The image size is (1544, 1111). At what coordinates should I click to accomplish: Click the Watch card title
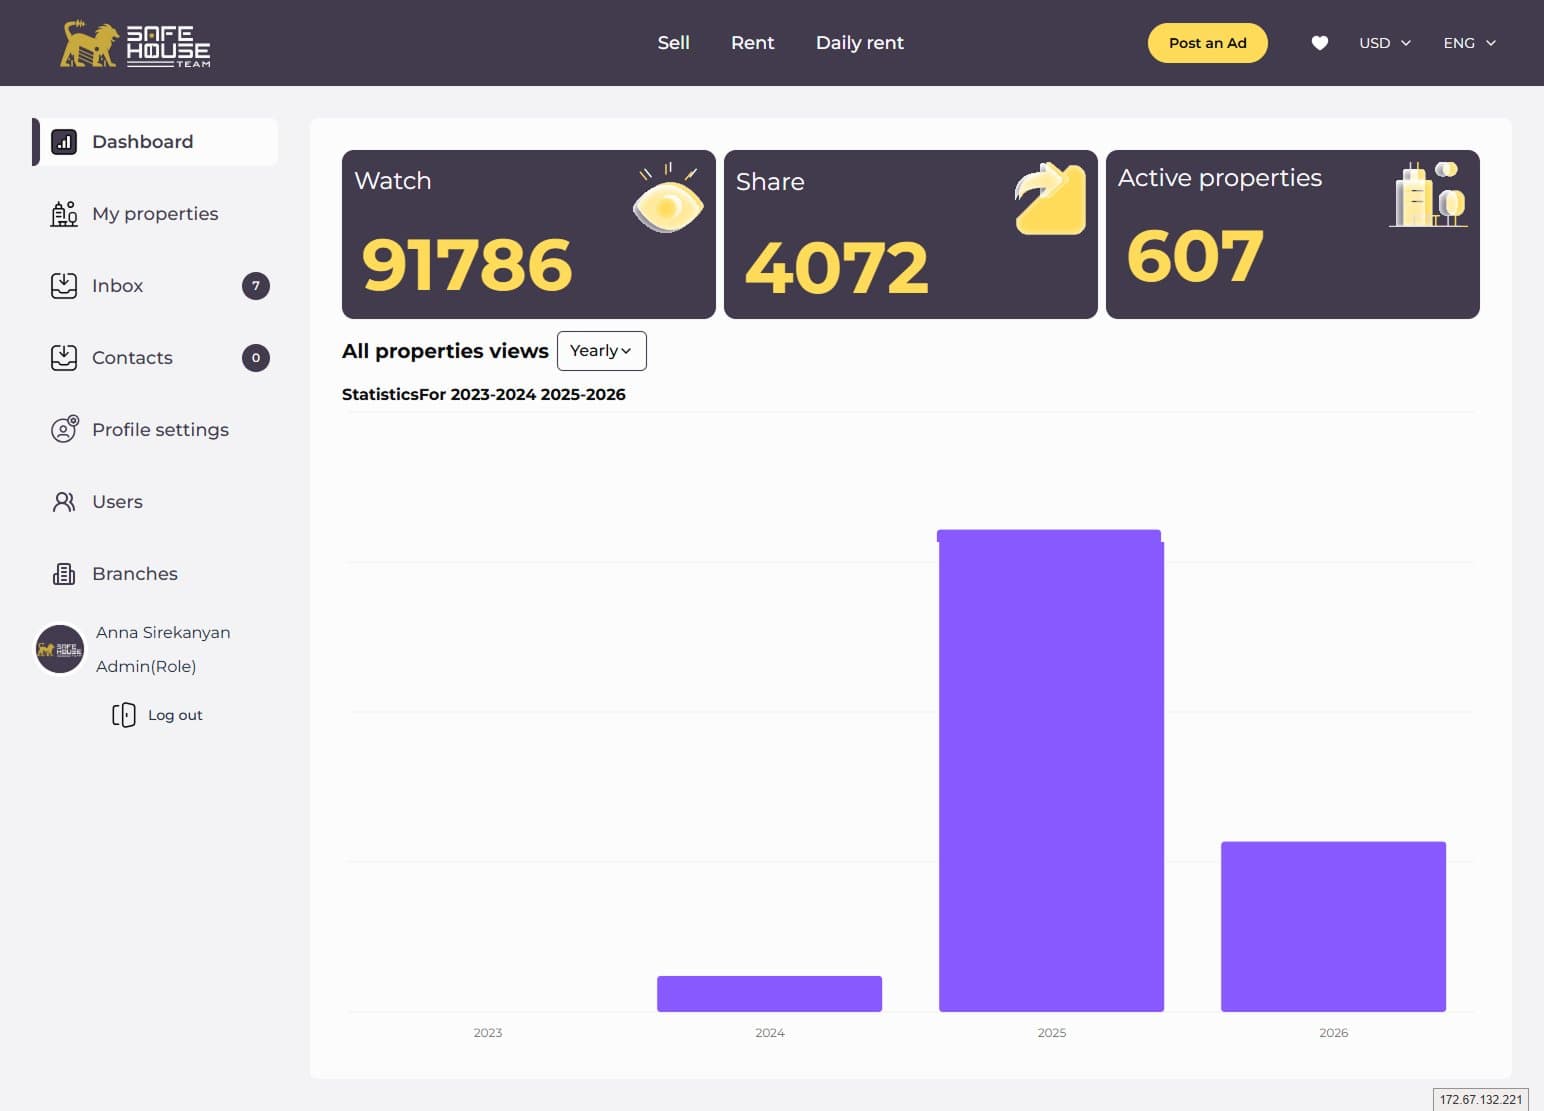click(x=393, y=181)
